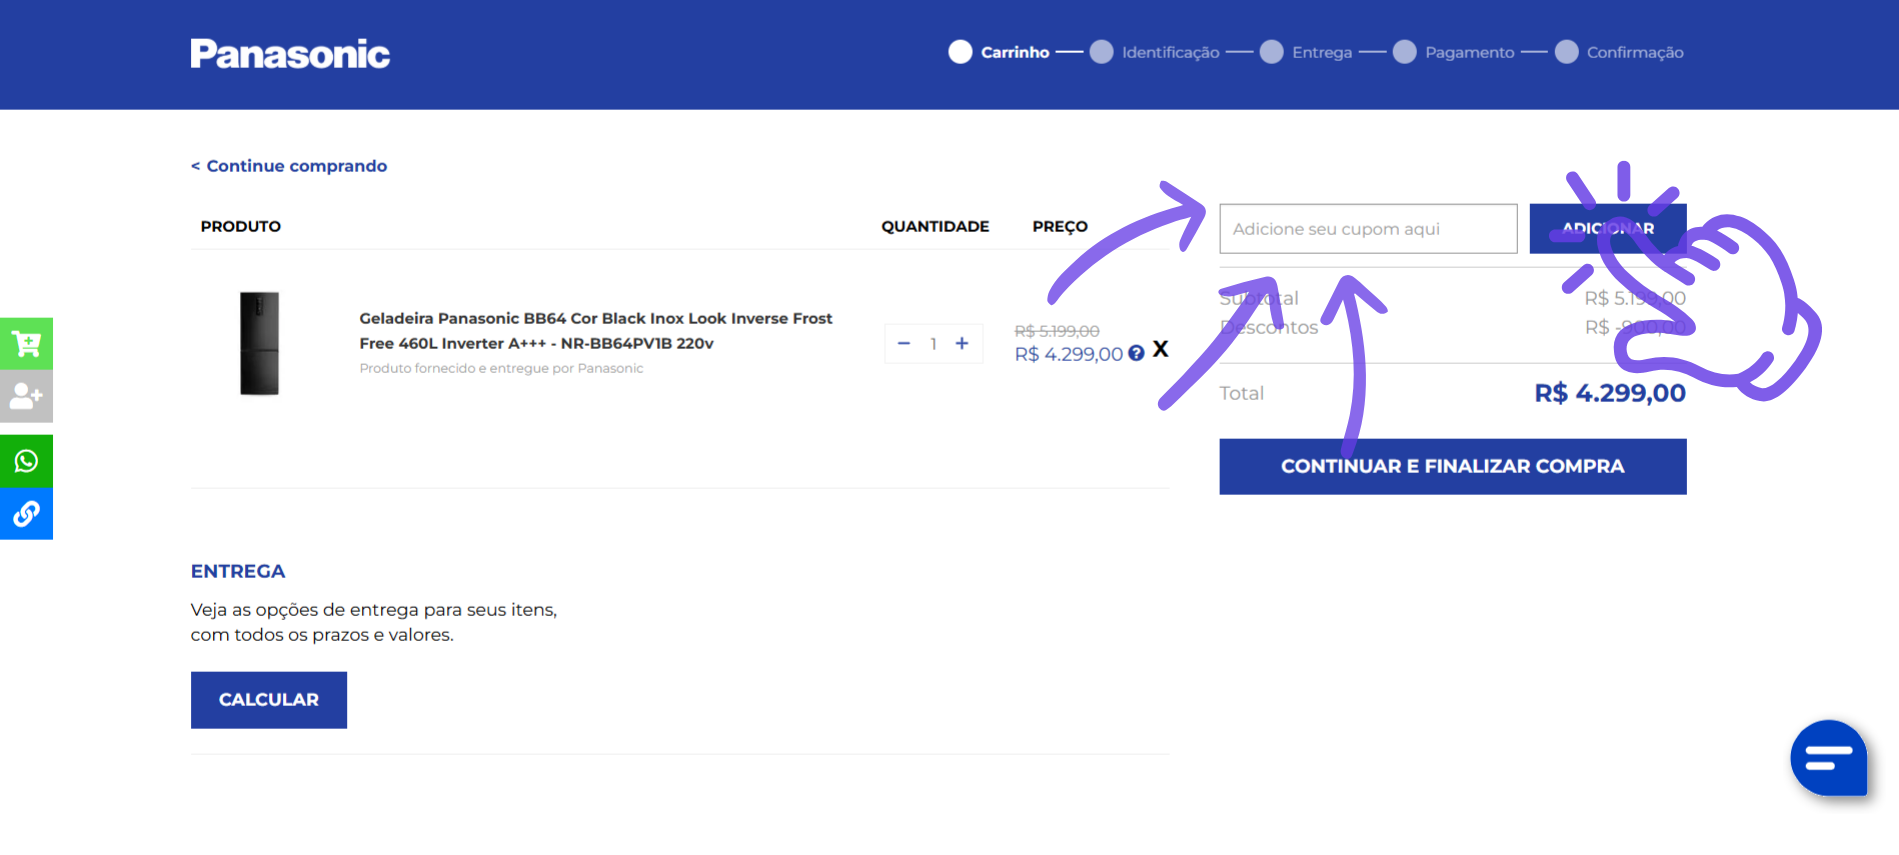
Task: Click the R$ 4.299,00 item price
Action: point(1068,354)
